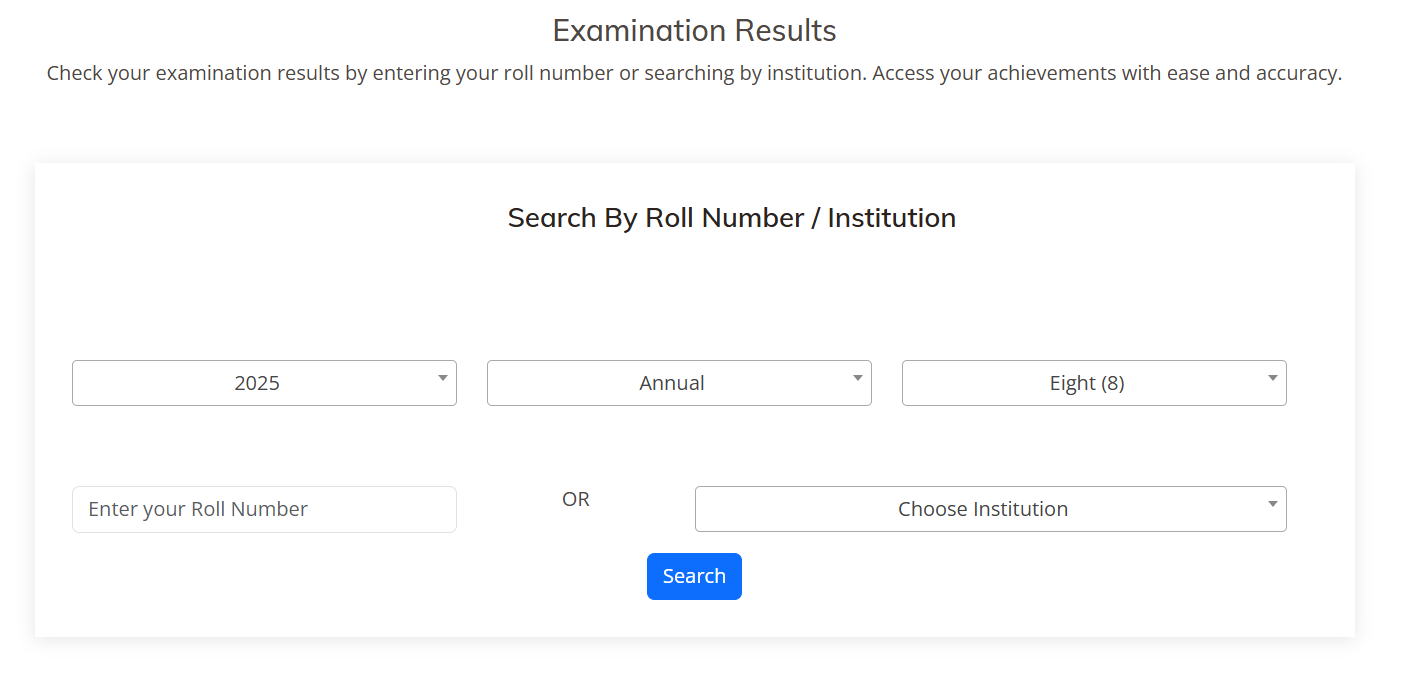
Task: Click the Eight (8) text in the class box
Action: click(1087, 383)
